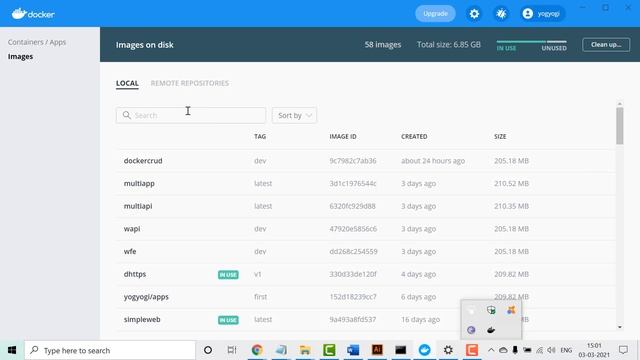Viewport: 640px width, 360px height.
Task: Click the network Wi-Fi tray icon
Action: (540, 350)
